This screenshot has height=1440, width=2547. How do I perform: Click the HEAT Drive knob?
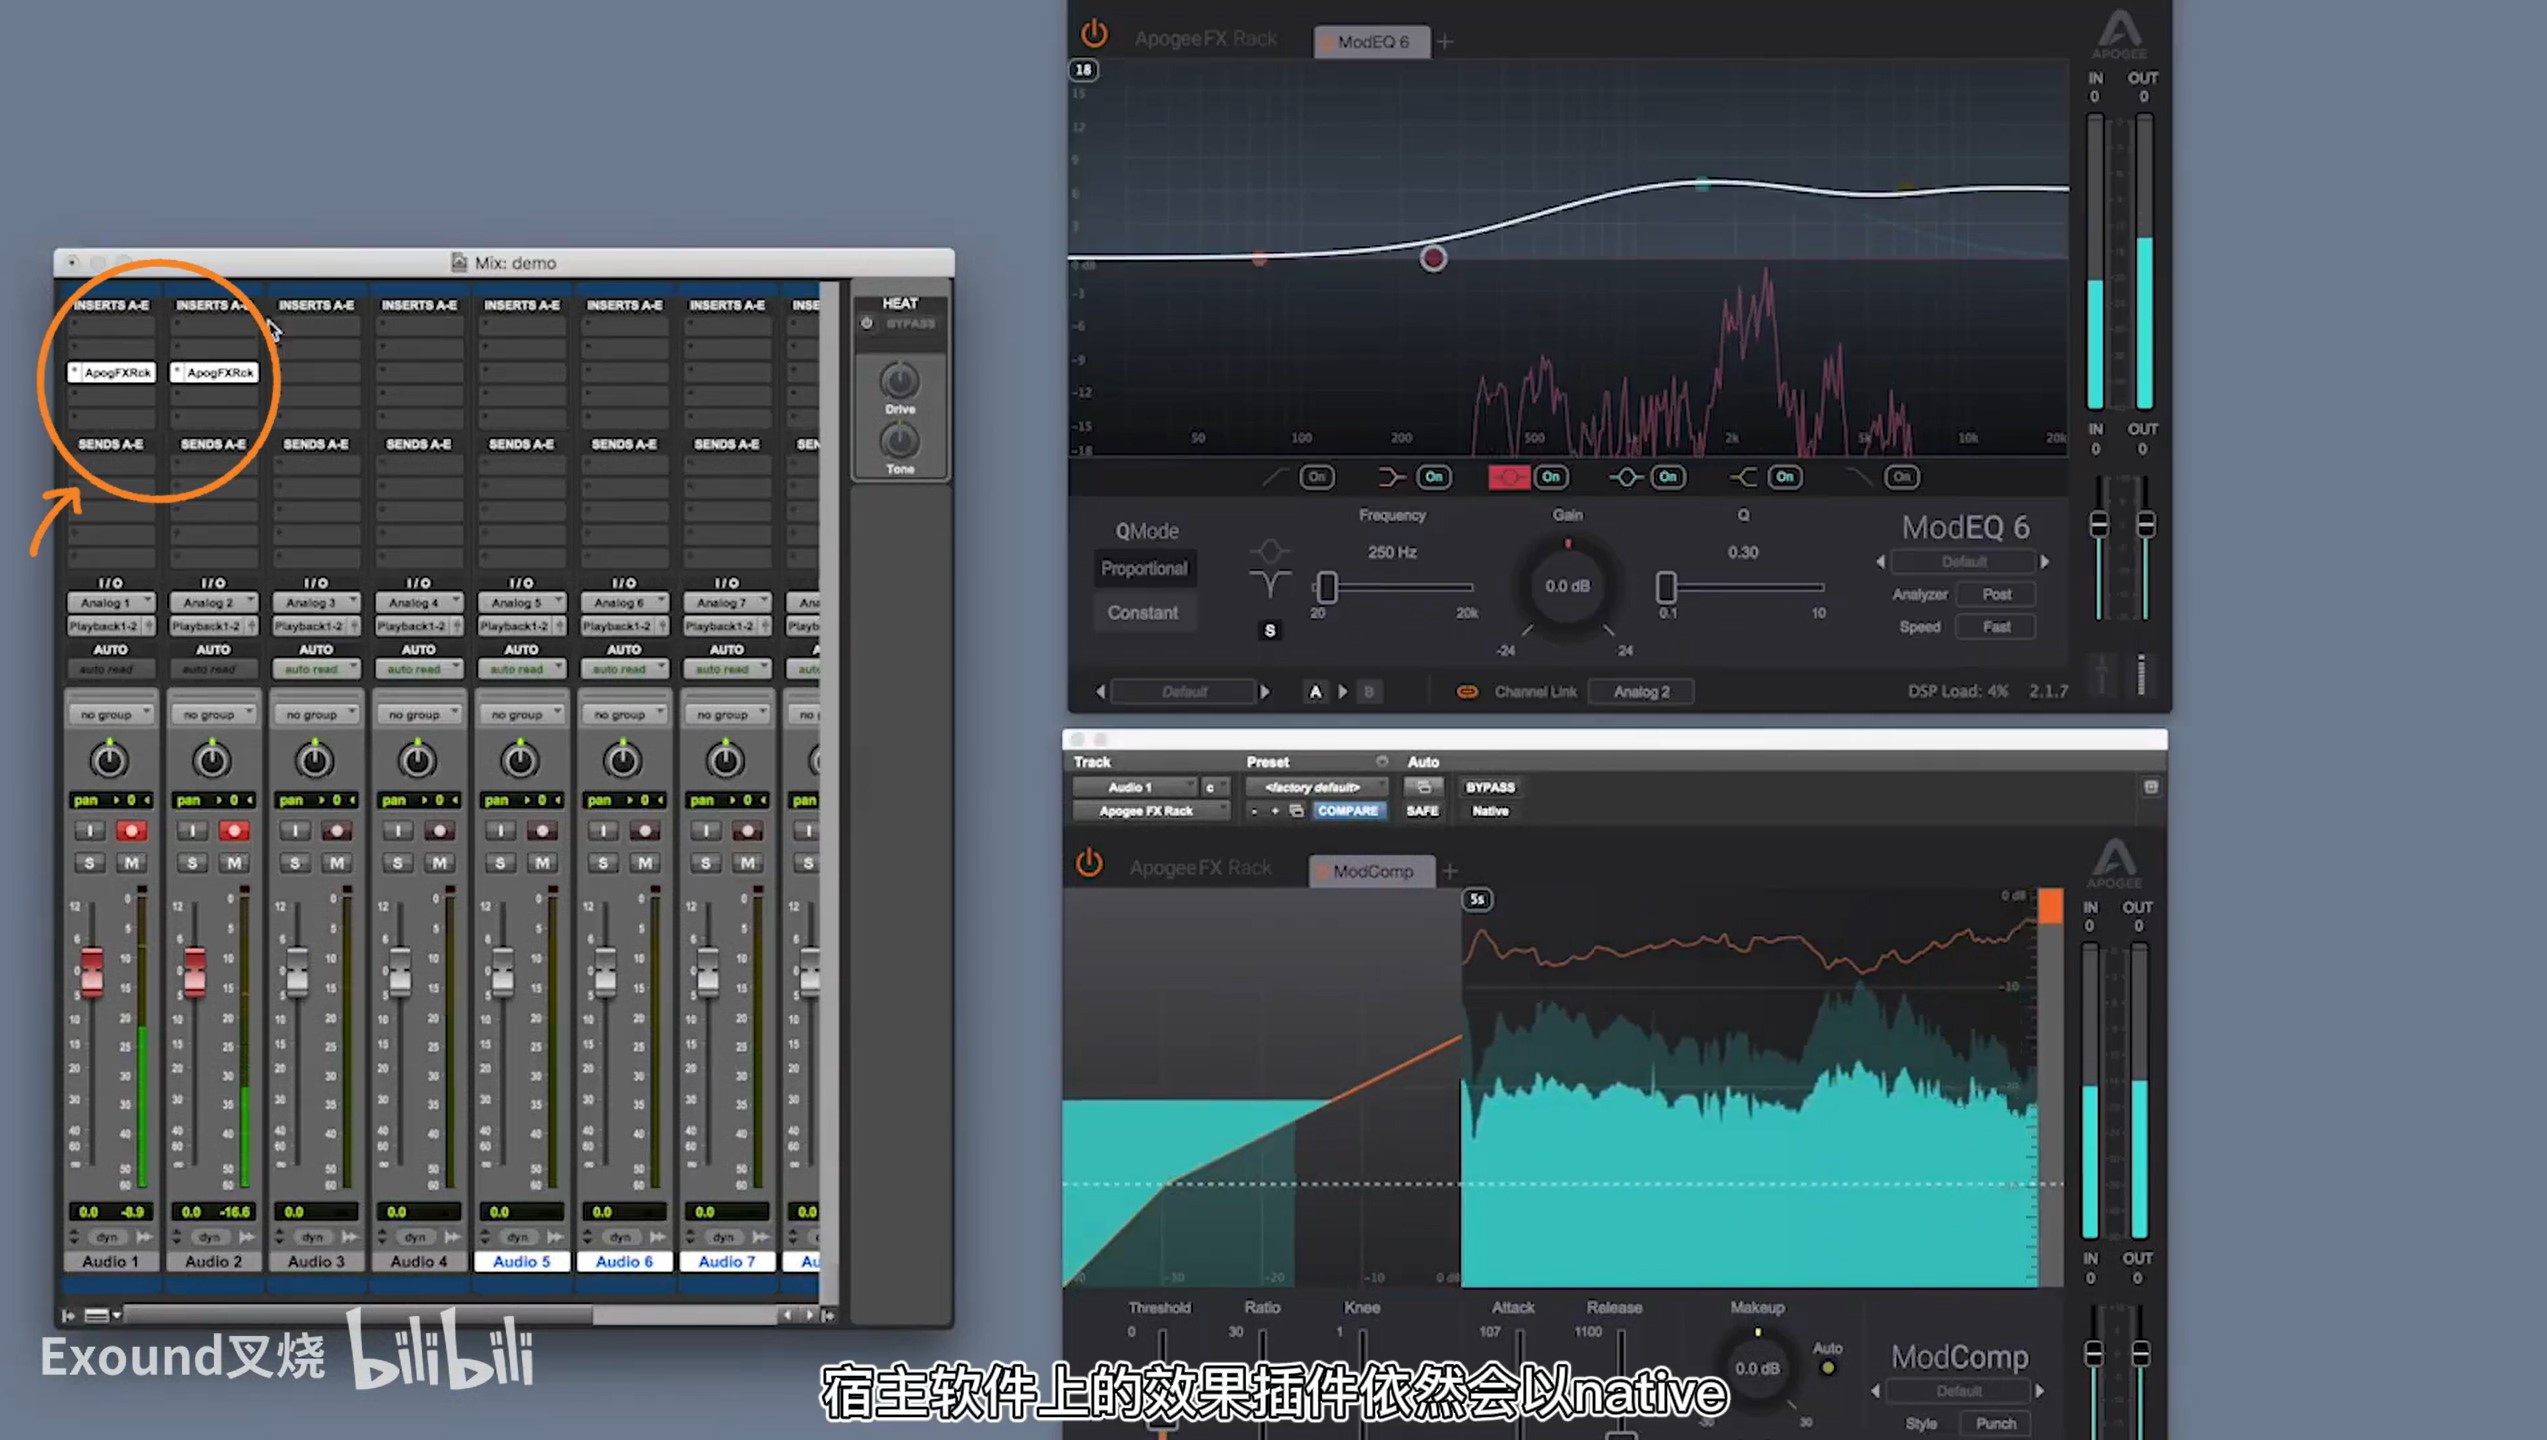tap(899, 381)
